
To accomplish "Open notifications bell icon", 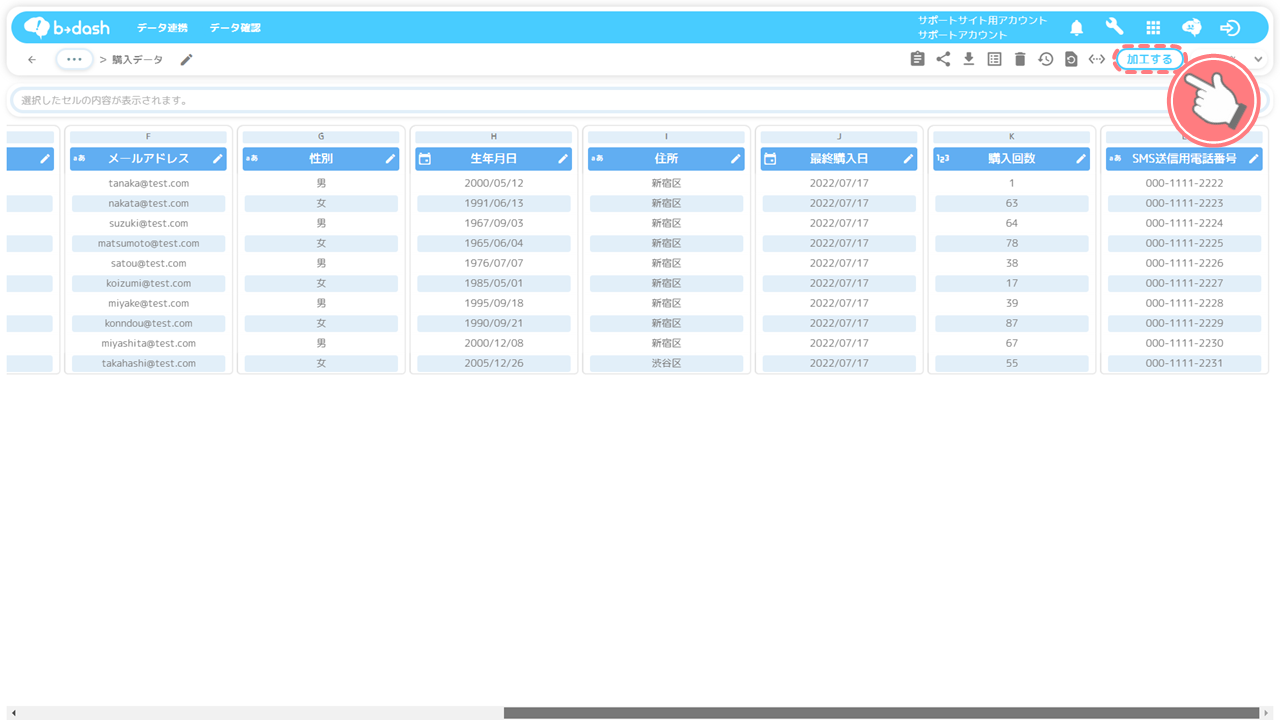I will click(1077, 28).
